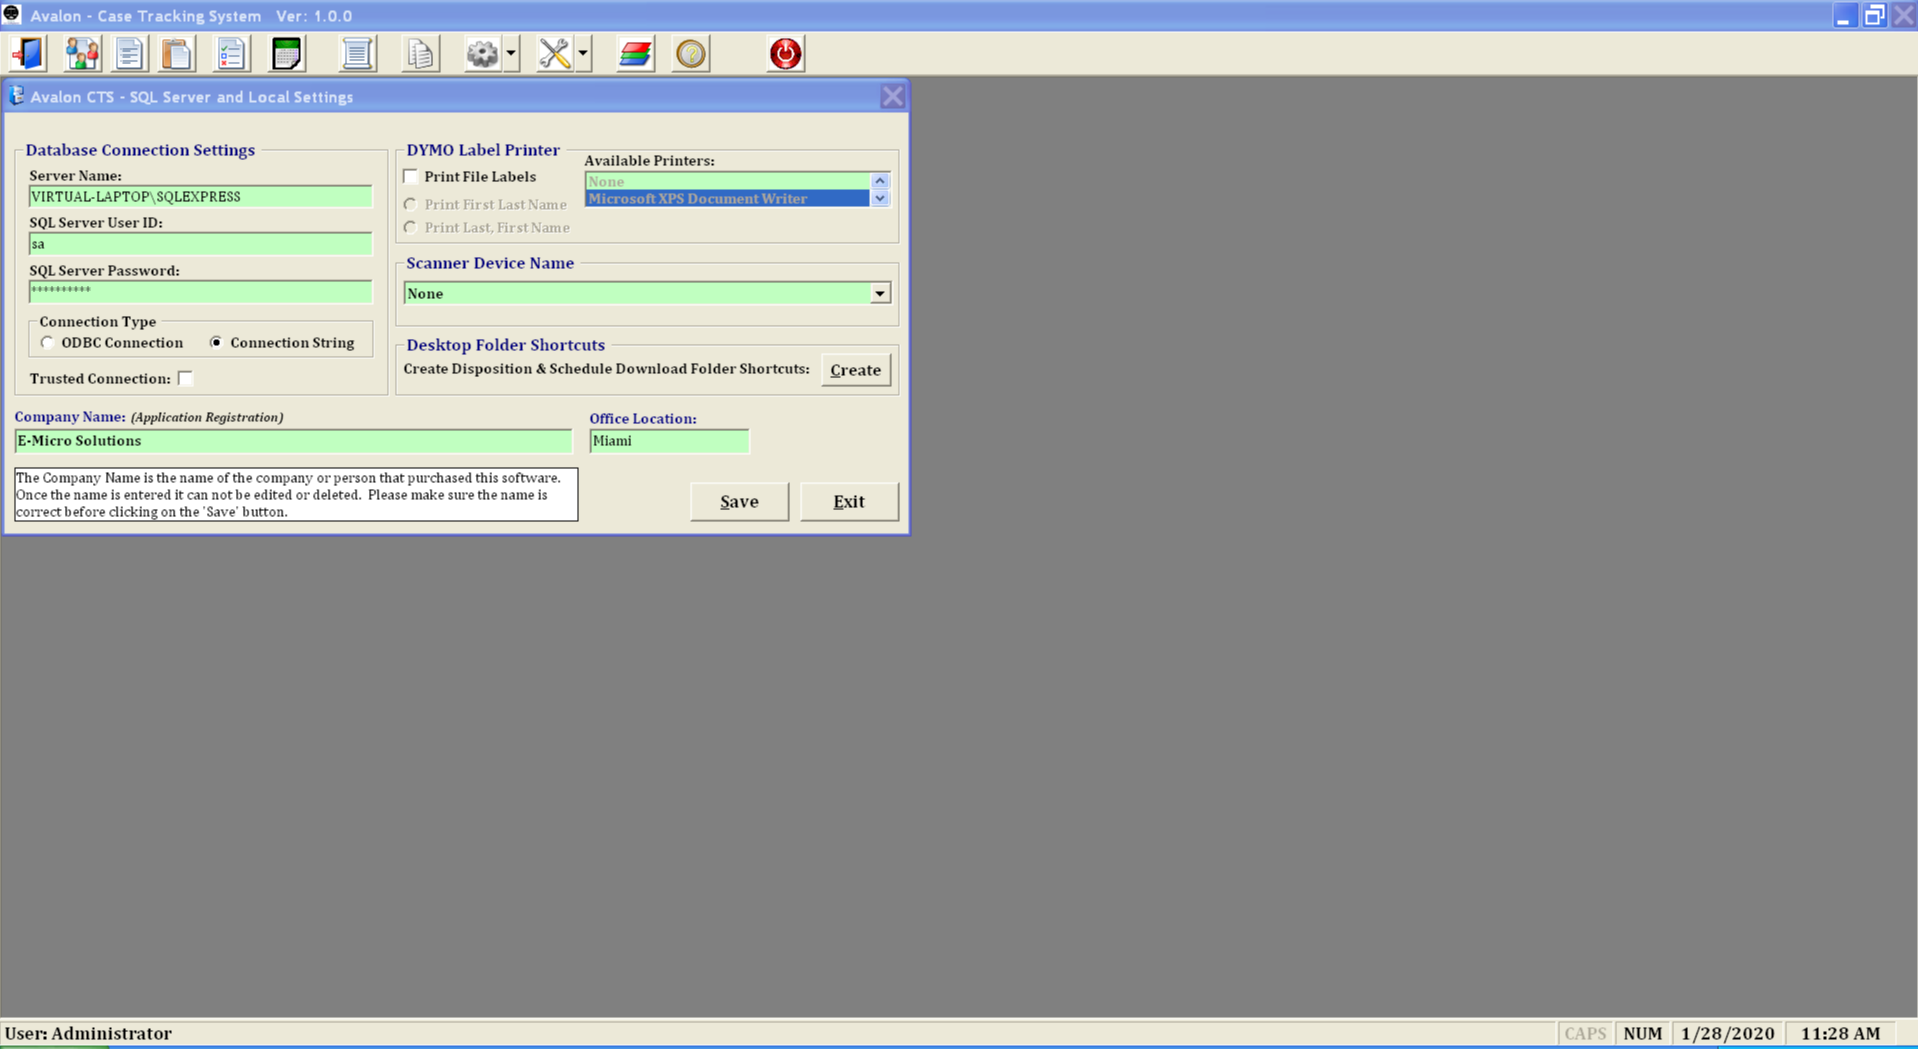
Task: Click the door login/logout toolbar icon
Action: pyautogui.click(x=29, y=54)
